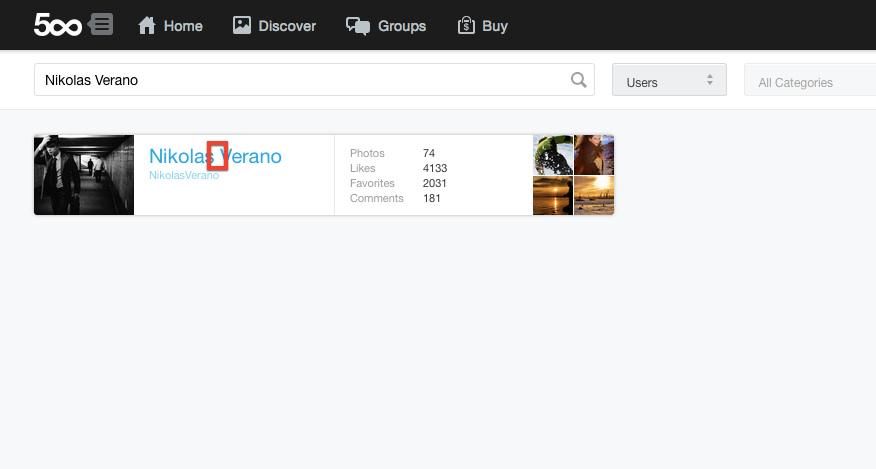Click the Likes count of 4133

point(434,168)
